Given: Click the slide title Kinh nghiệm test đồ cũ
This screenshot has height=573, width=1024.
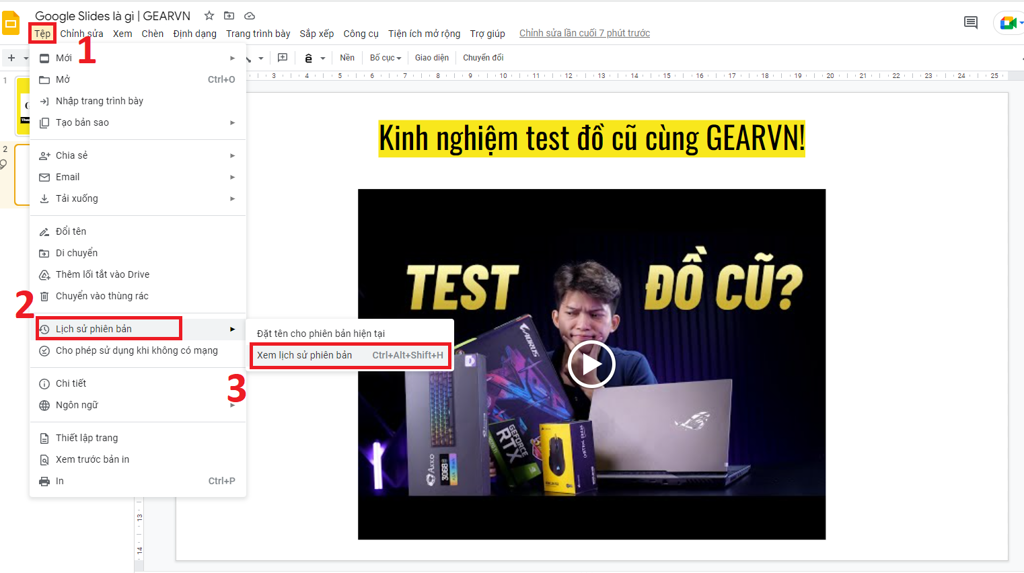Looking at the screenshot, I should 592,139.
